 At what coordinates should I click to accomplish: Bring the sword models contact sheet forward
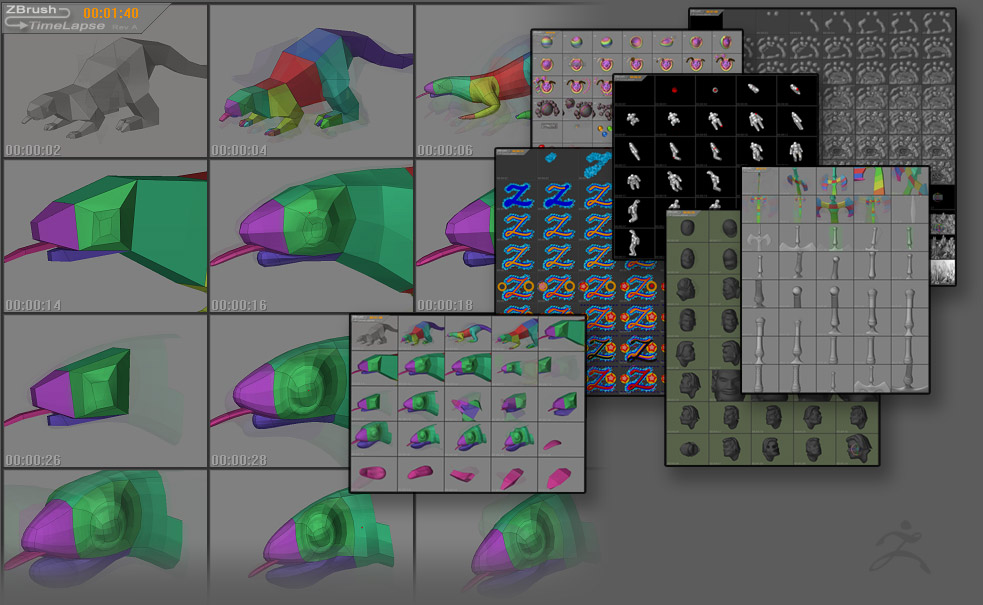click(835, 280)
